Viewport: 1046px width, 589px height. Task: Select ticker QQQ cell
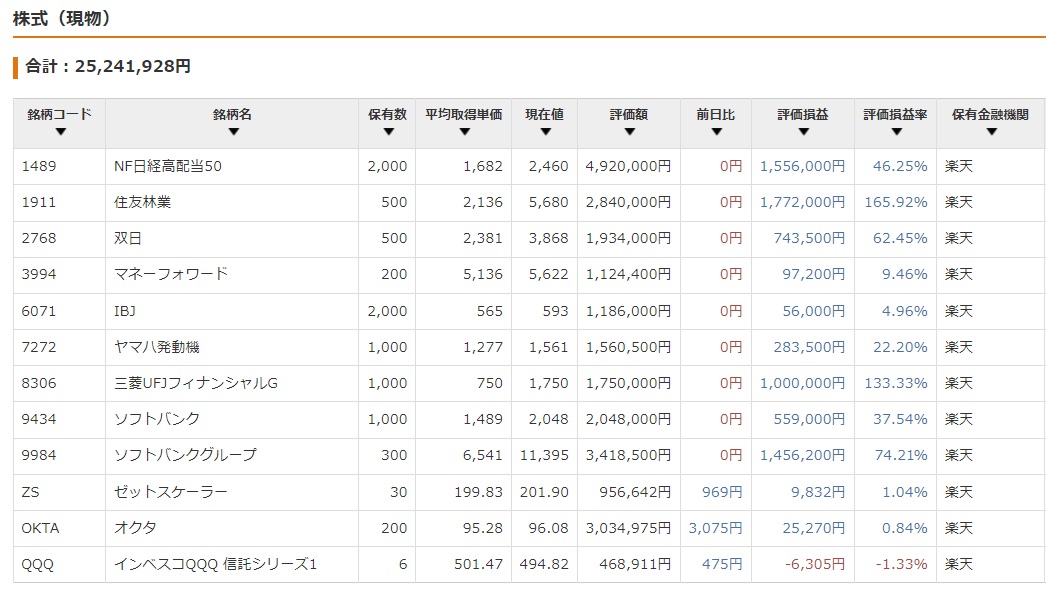point(59,564)
